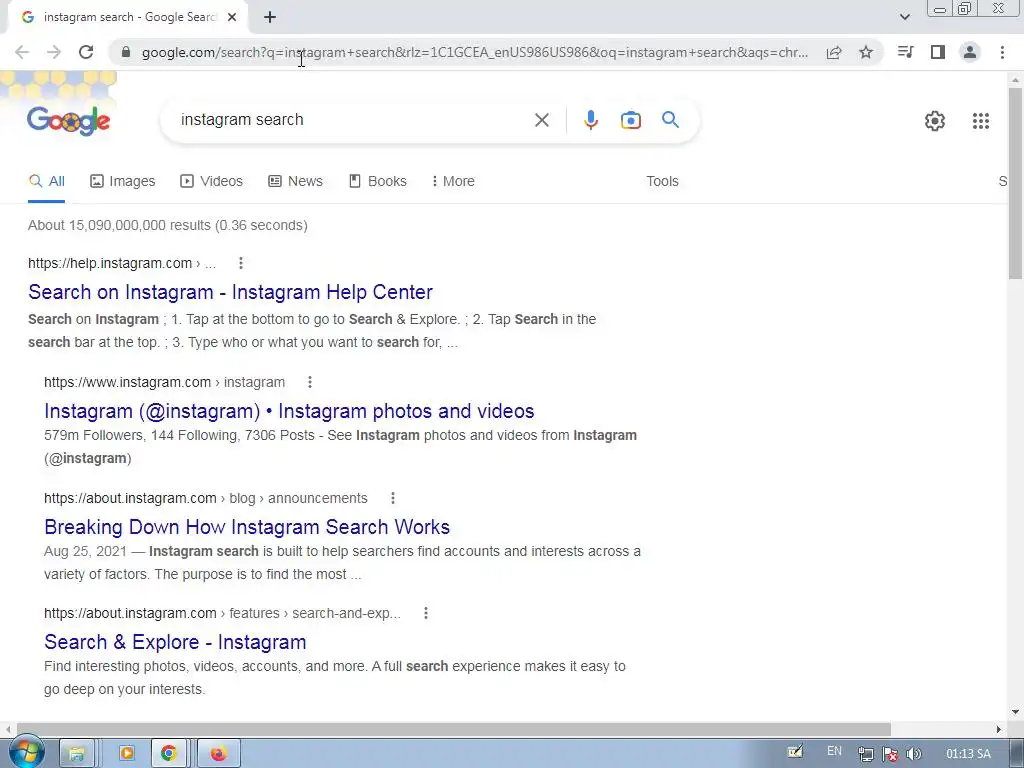Open options dots next to help.instagram.com result

pyautogui.click(x=241, y=263)
